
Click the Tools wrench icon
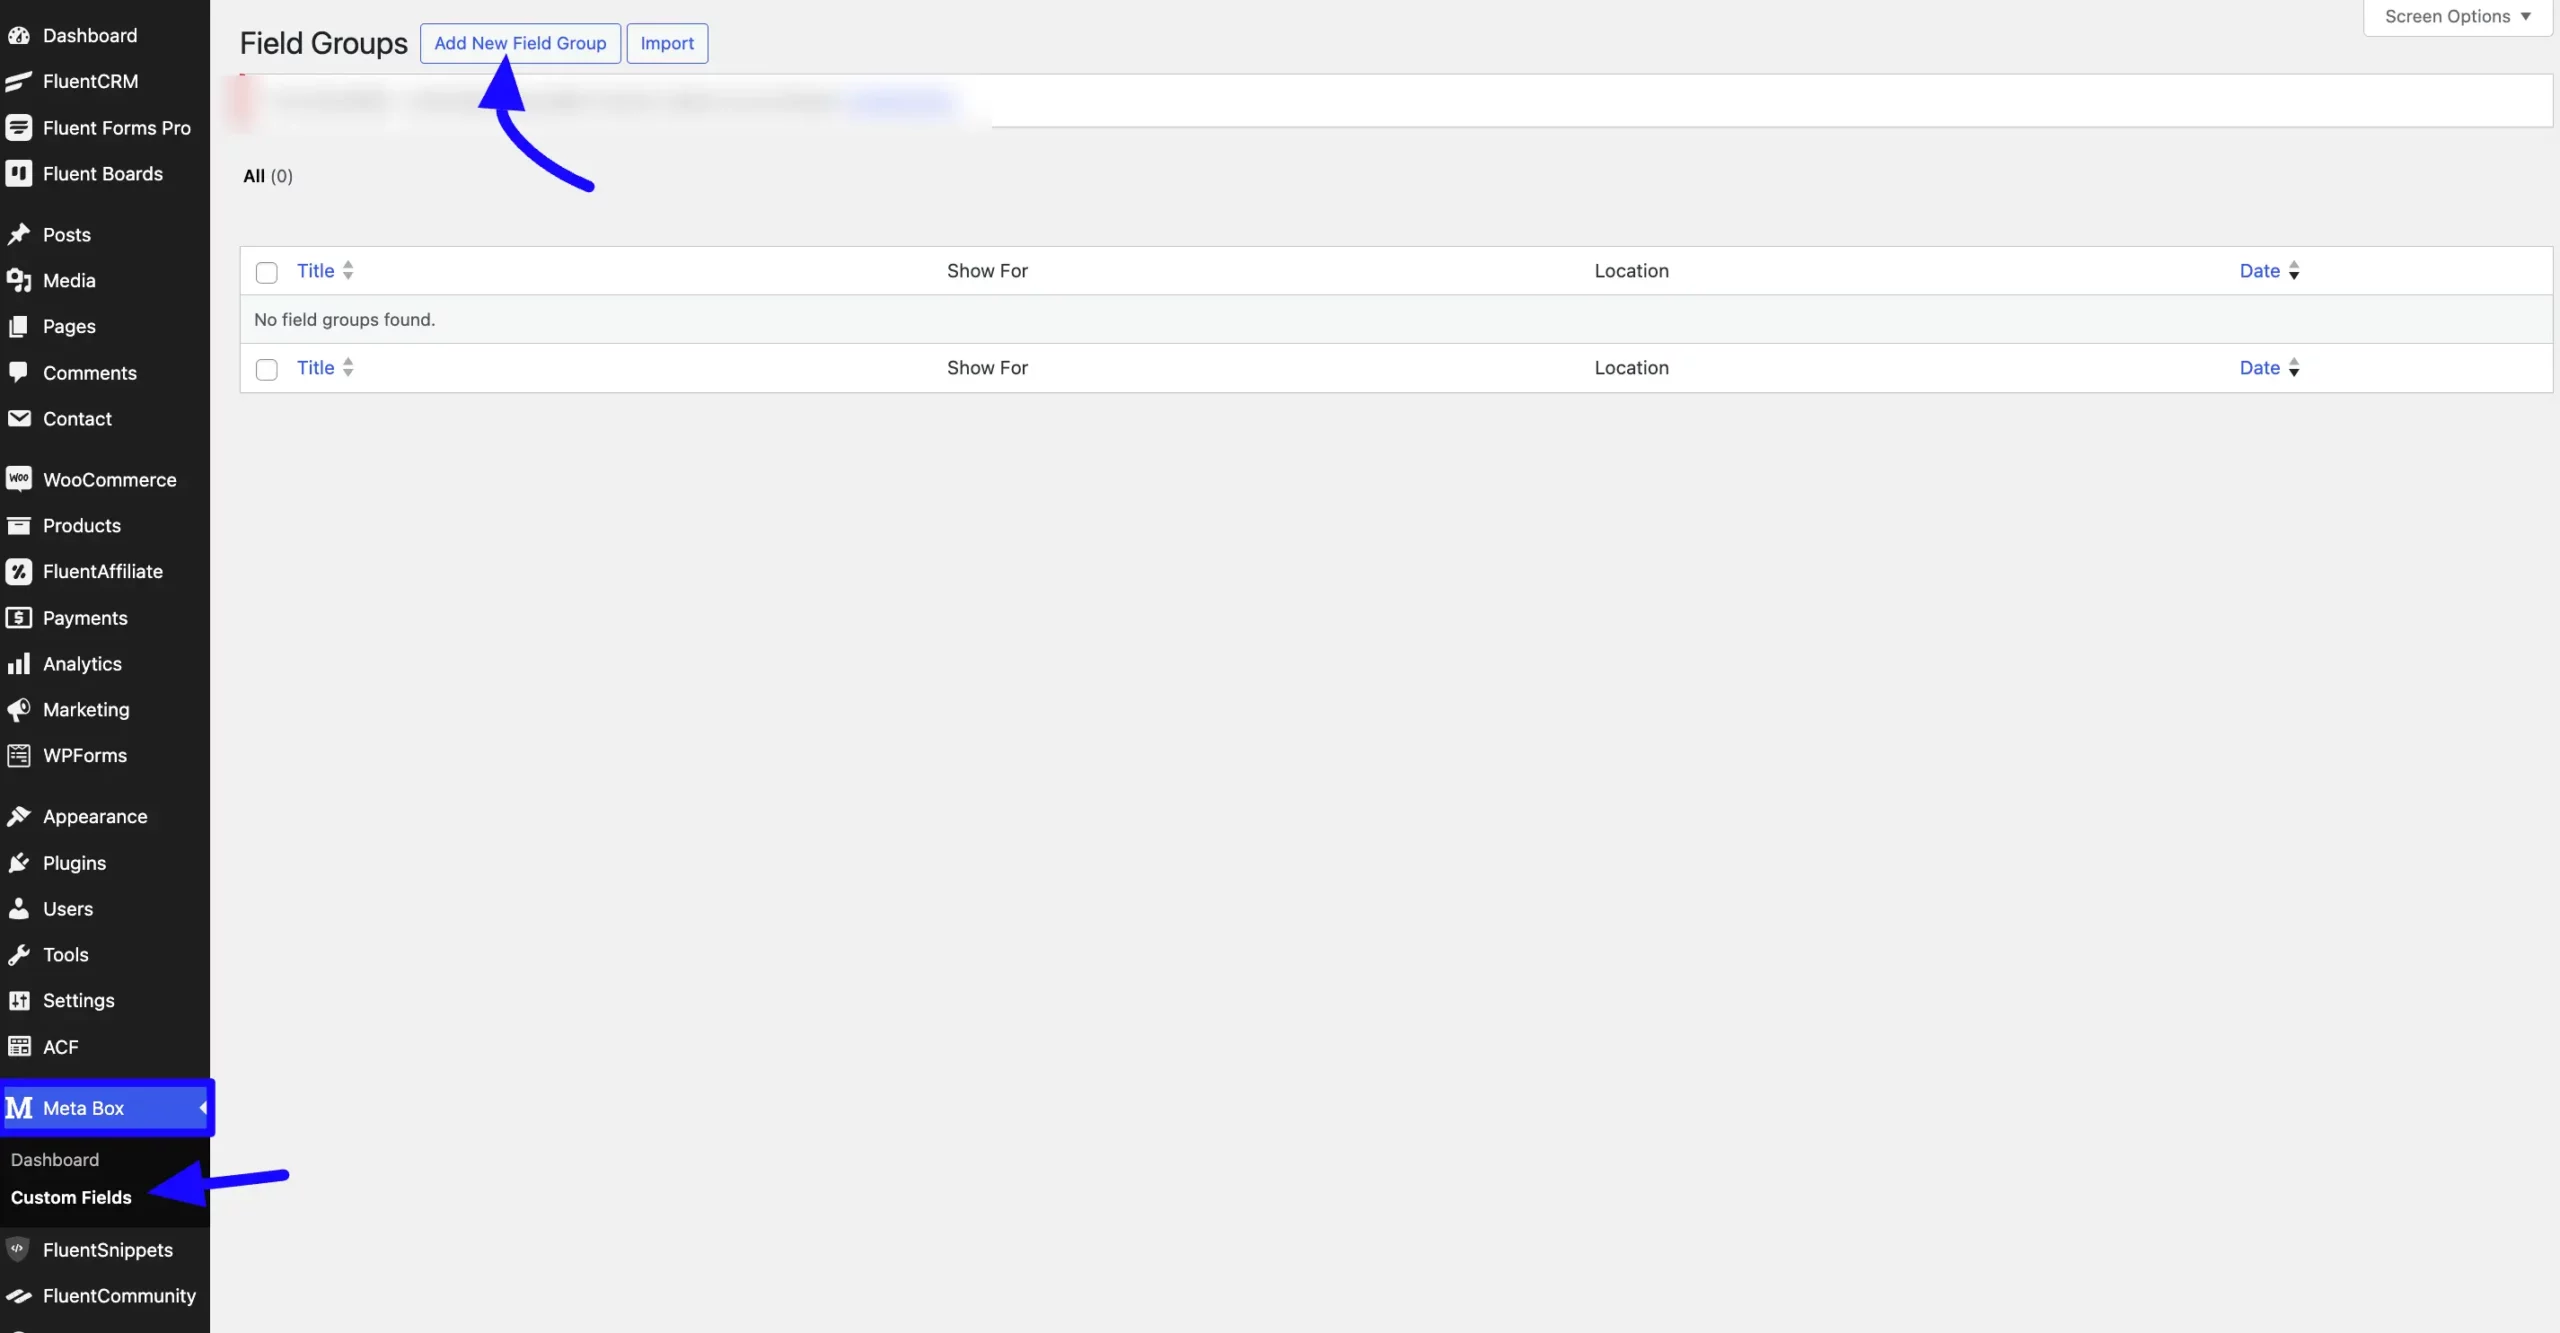[19, 955]
